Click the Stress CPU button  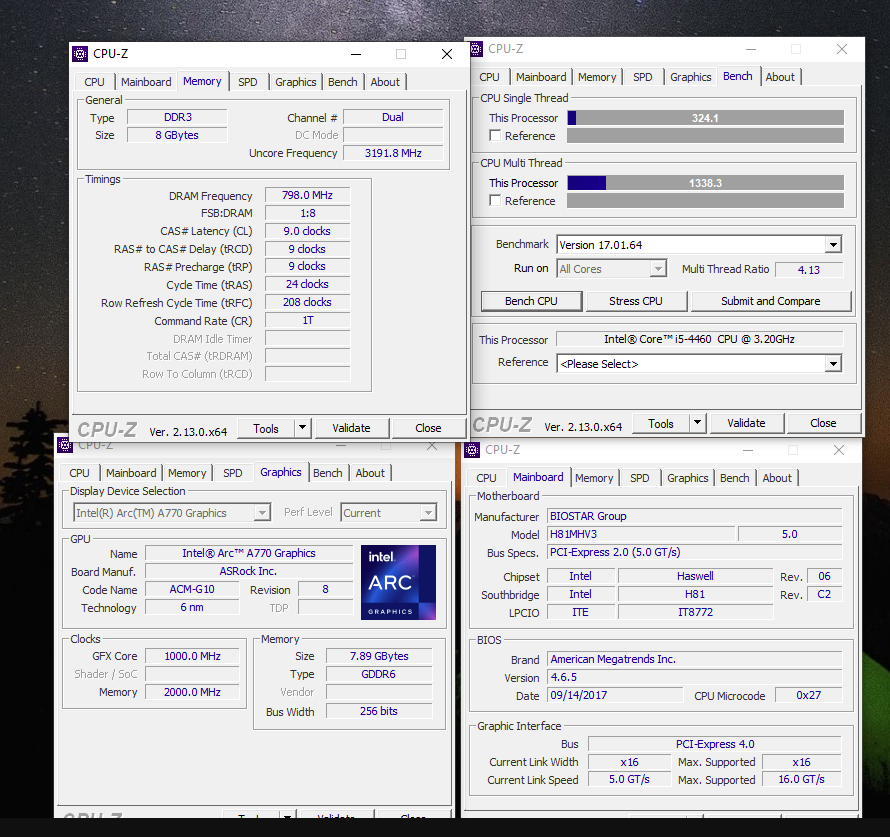[x=636, y=301]
